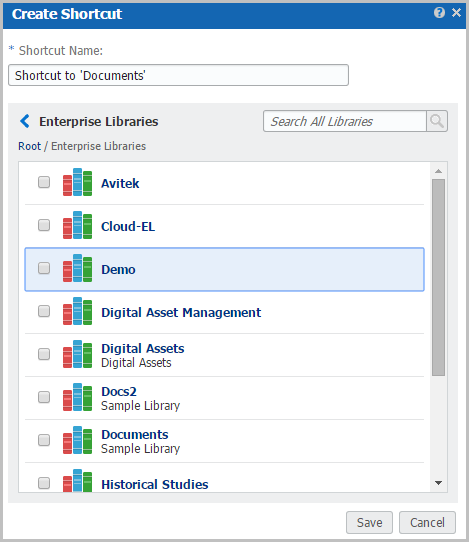Click the Historical Studies library icon
This screenshot has width=469, height=542.
(77, 481)
